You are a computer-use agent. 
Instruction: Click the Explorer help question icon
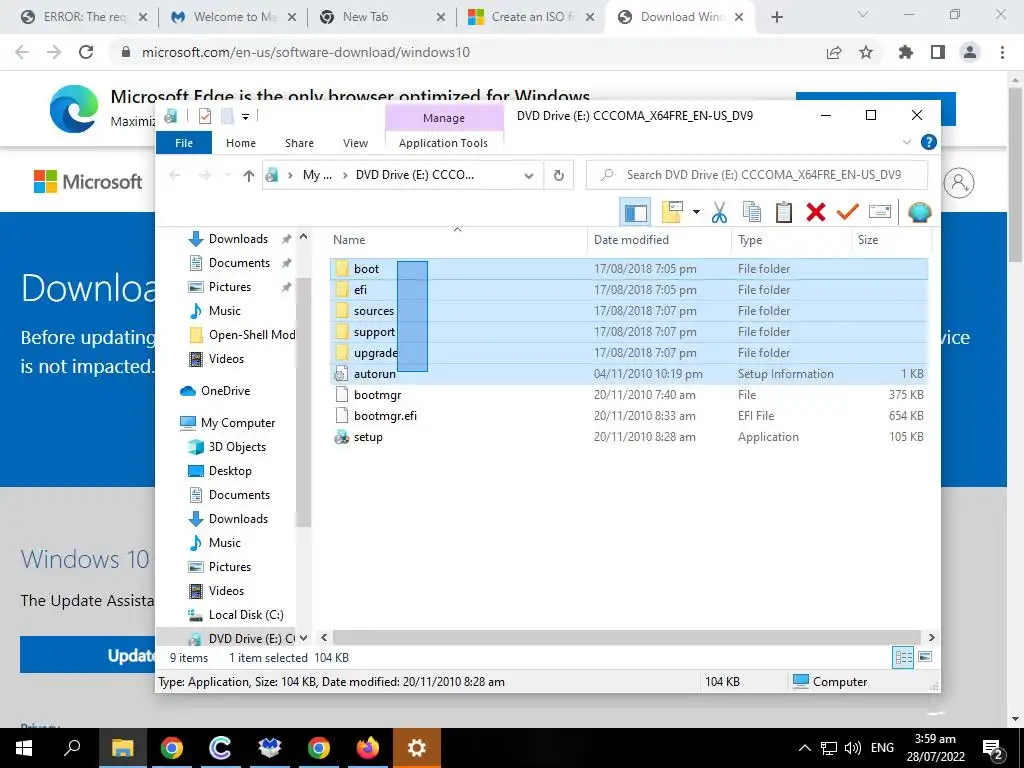pos(928,142)
